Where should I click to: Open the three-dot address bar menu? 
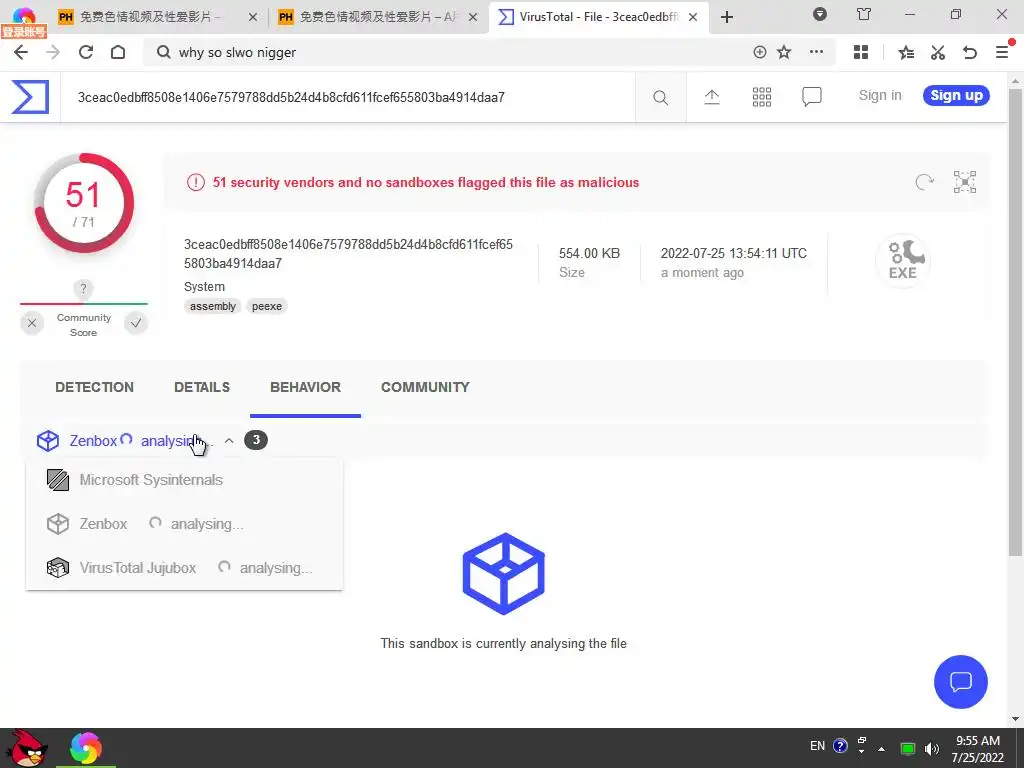click(x=816, y=52)
